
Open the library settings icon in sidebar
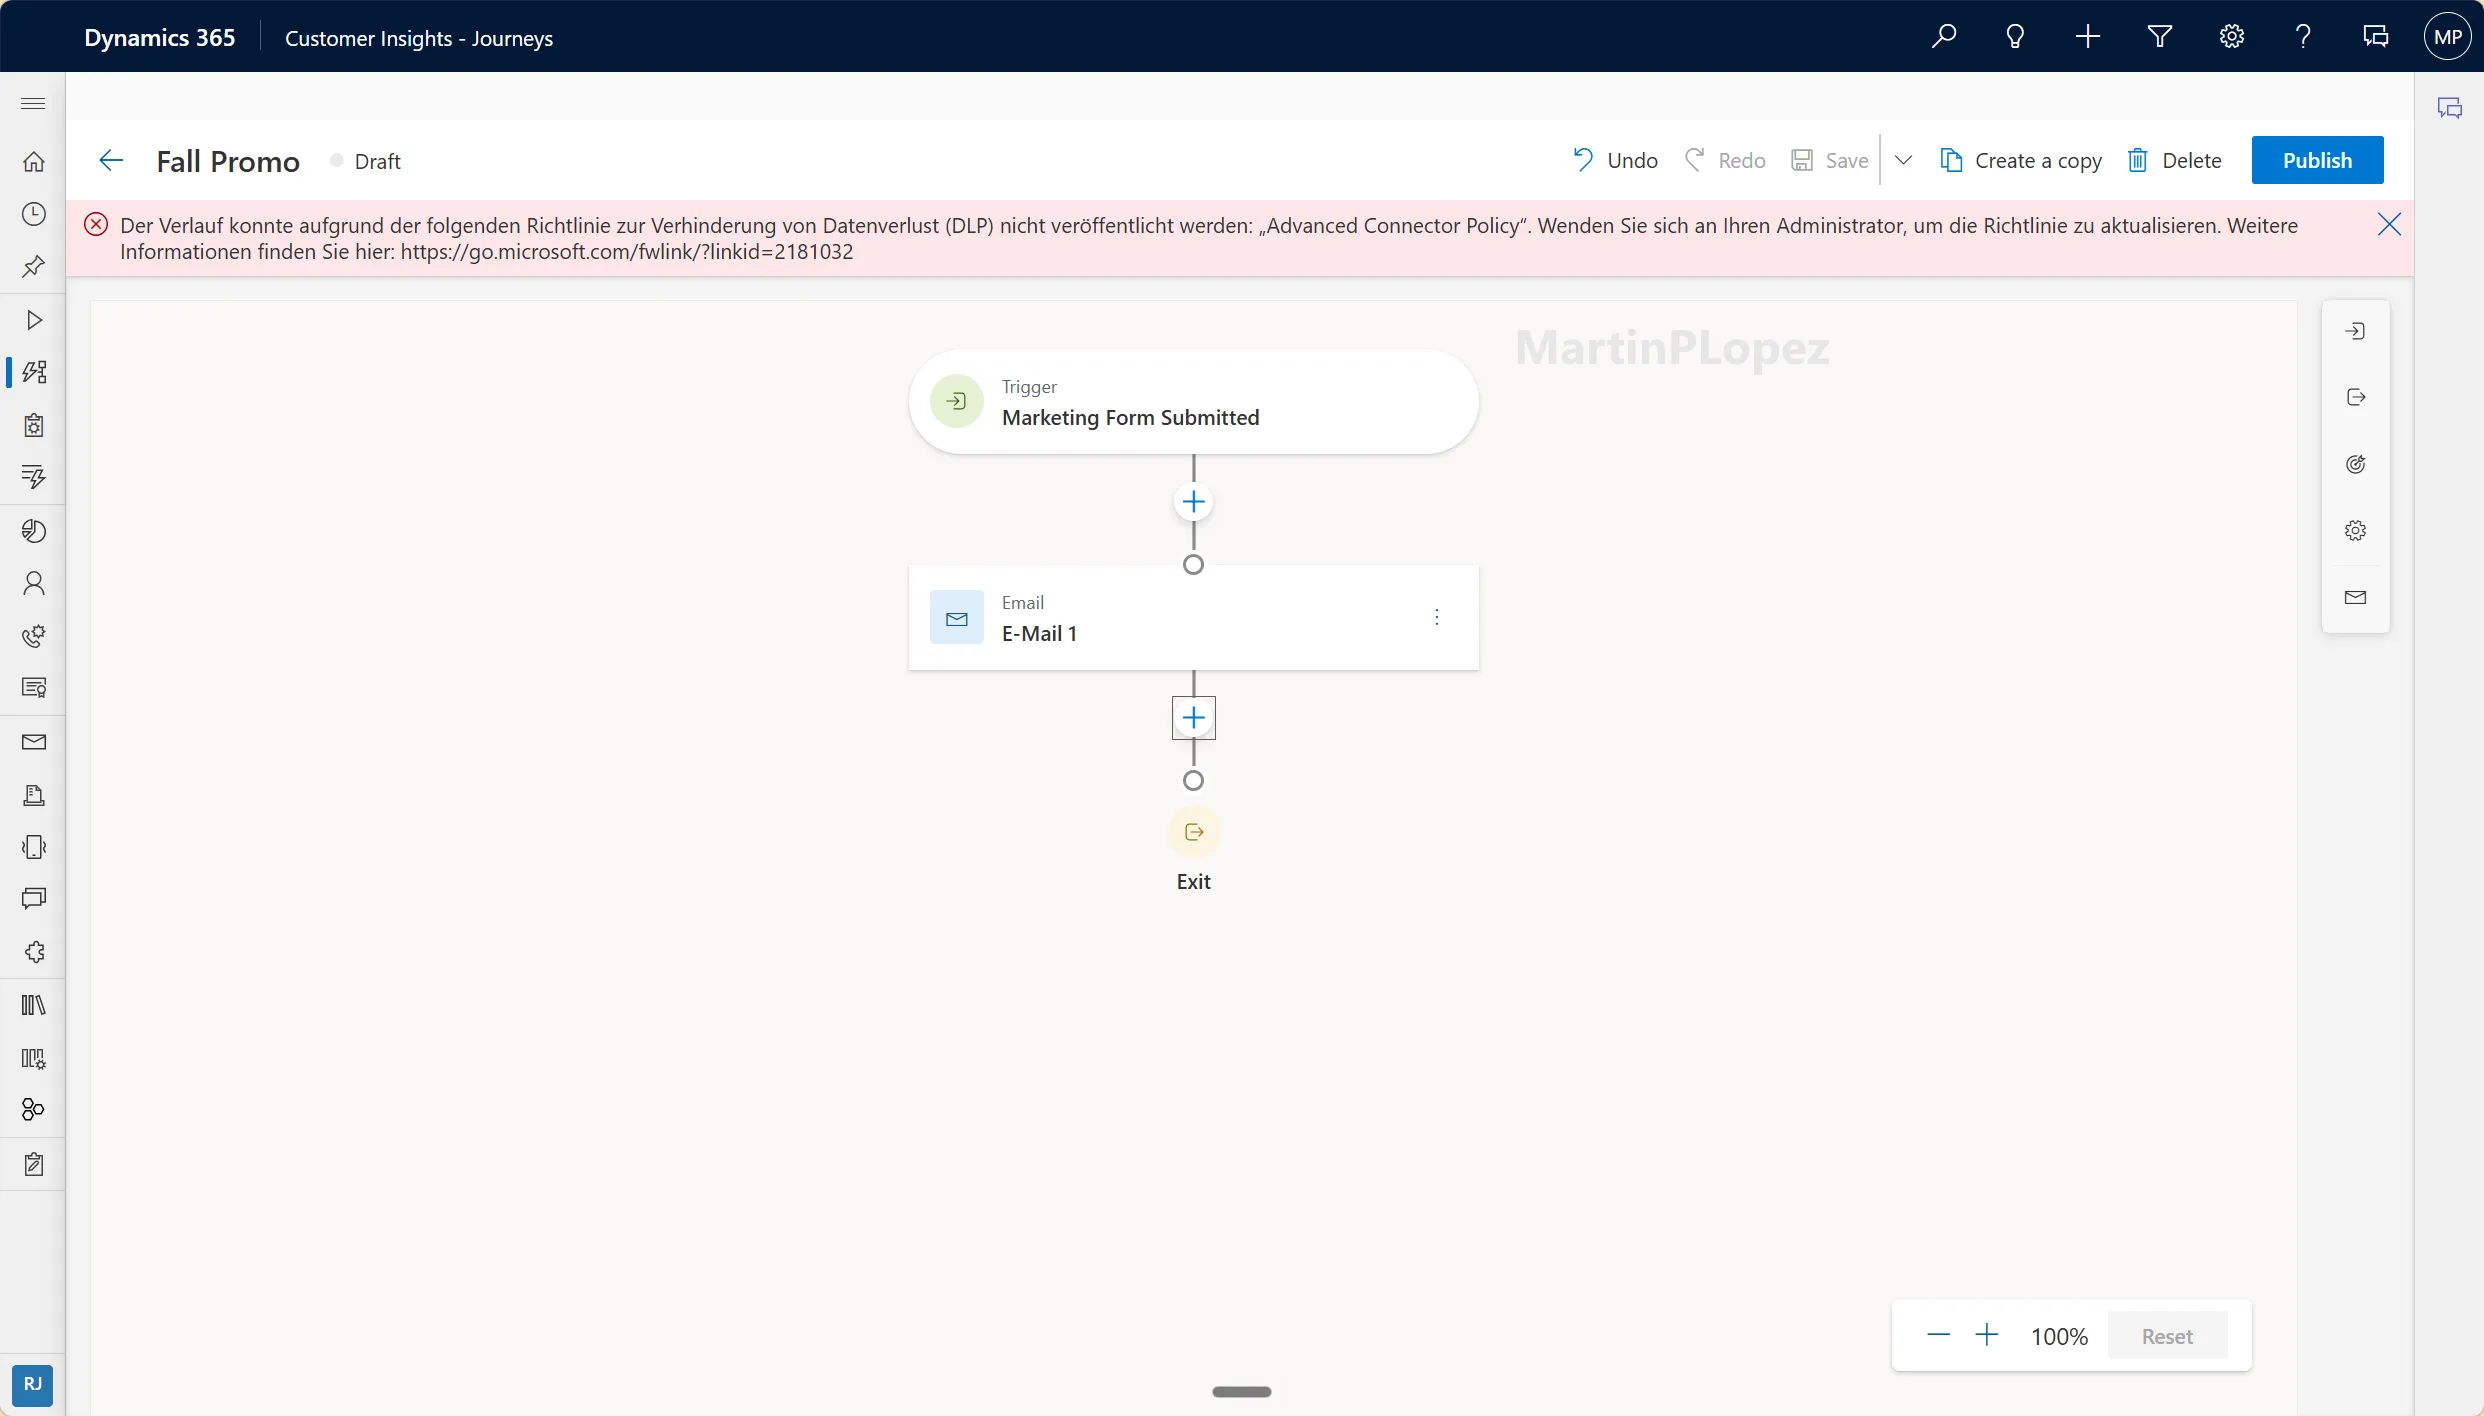[x=33, y=1058]
